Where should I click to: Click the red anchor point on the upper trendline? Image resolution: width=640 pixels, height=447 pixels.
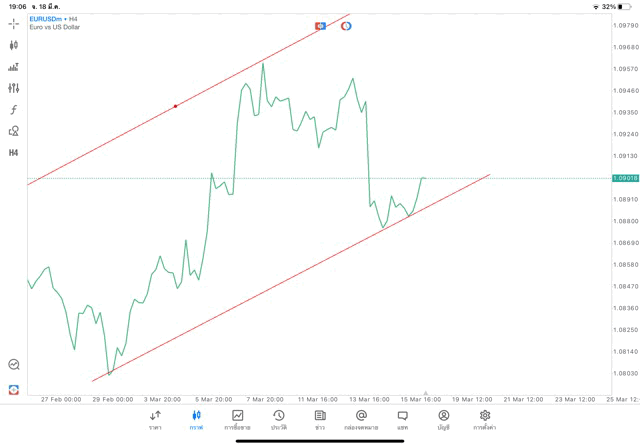(x=176, y=106)
